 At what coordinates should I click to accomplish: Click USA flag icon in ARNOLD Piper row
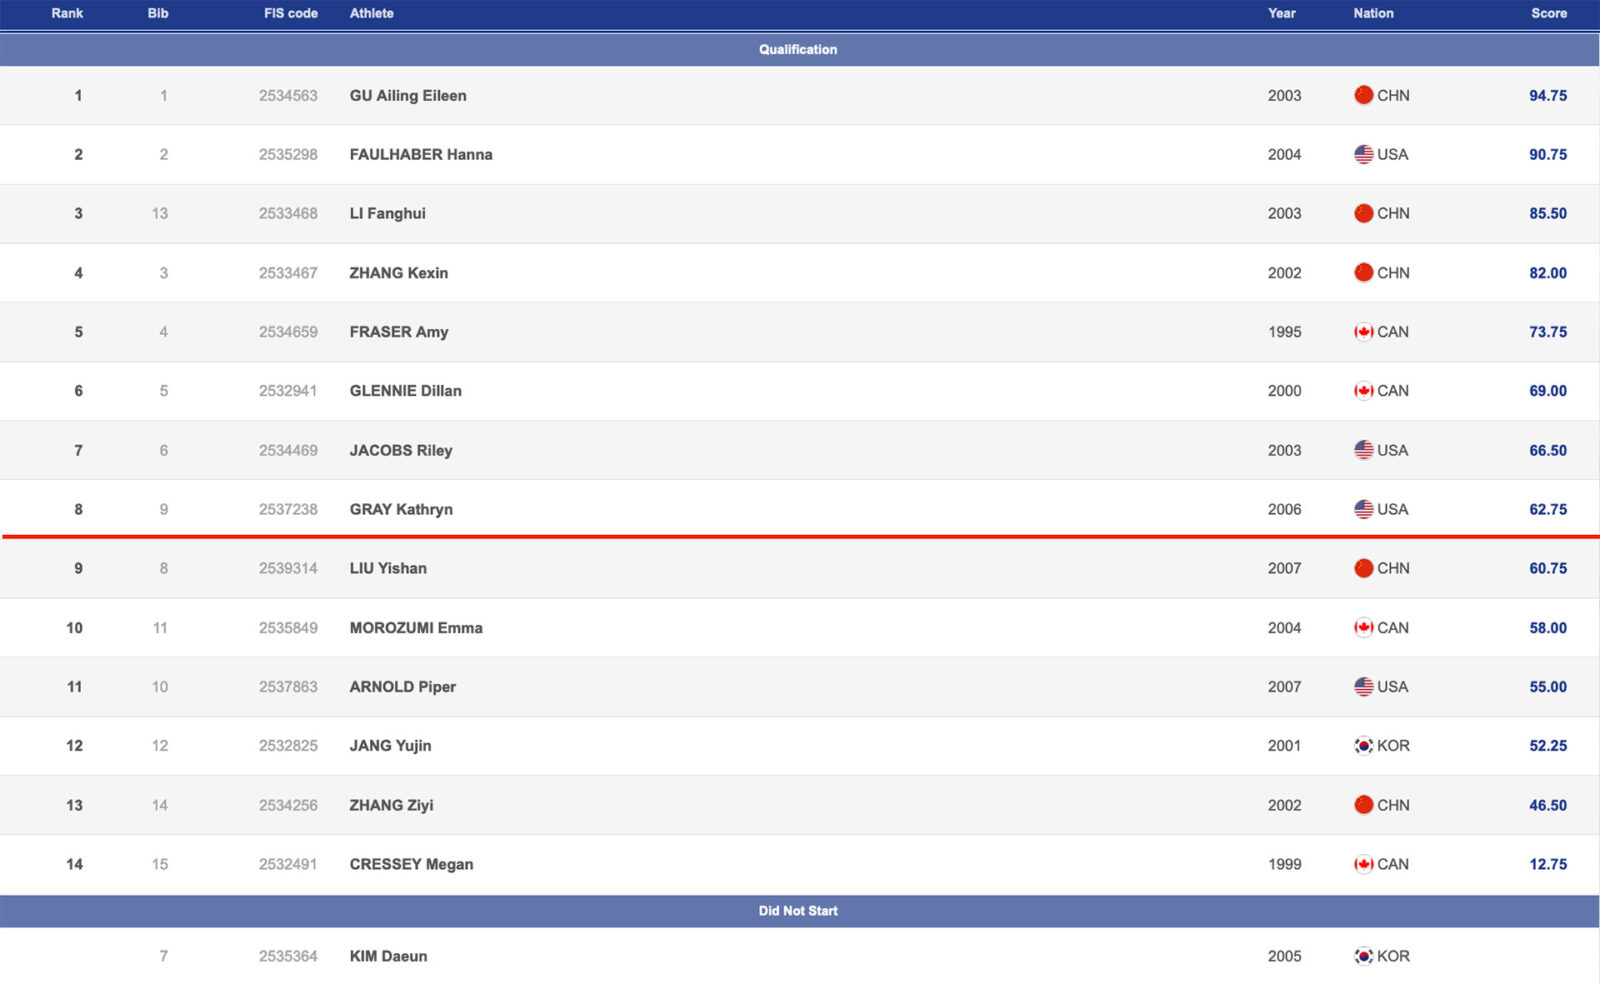(x=1363, y=687)
